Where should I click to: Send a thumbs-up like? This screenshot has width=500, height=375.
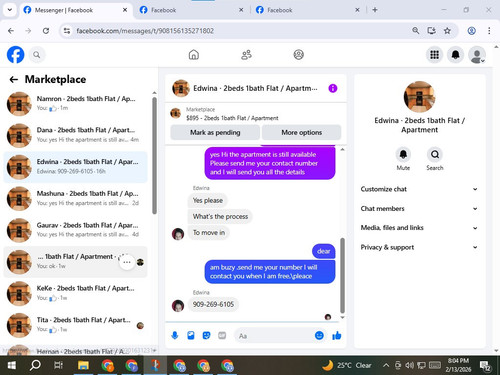(x=337, y=335)
